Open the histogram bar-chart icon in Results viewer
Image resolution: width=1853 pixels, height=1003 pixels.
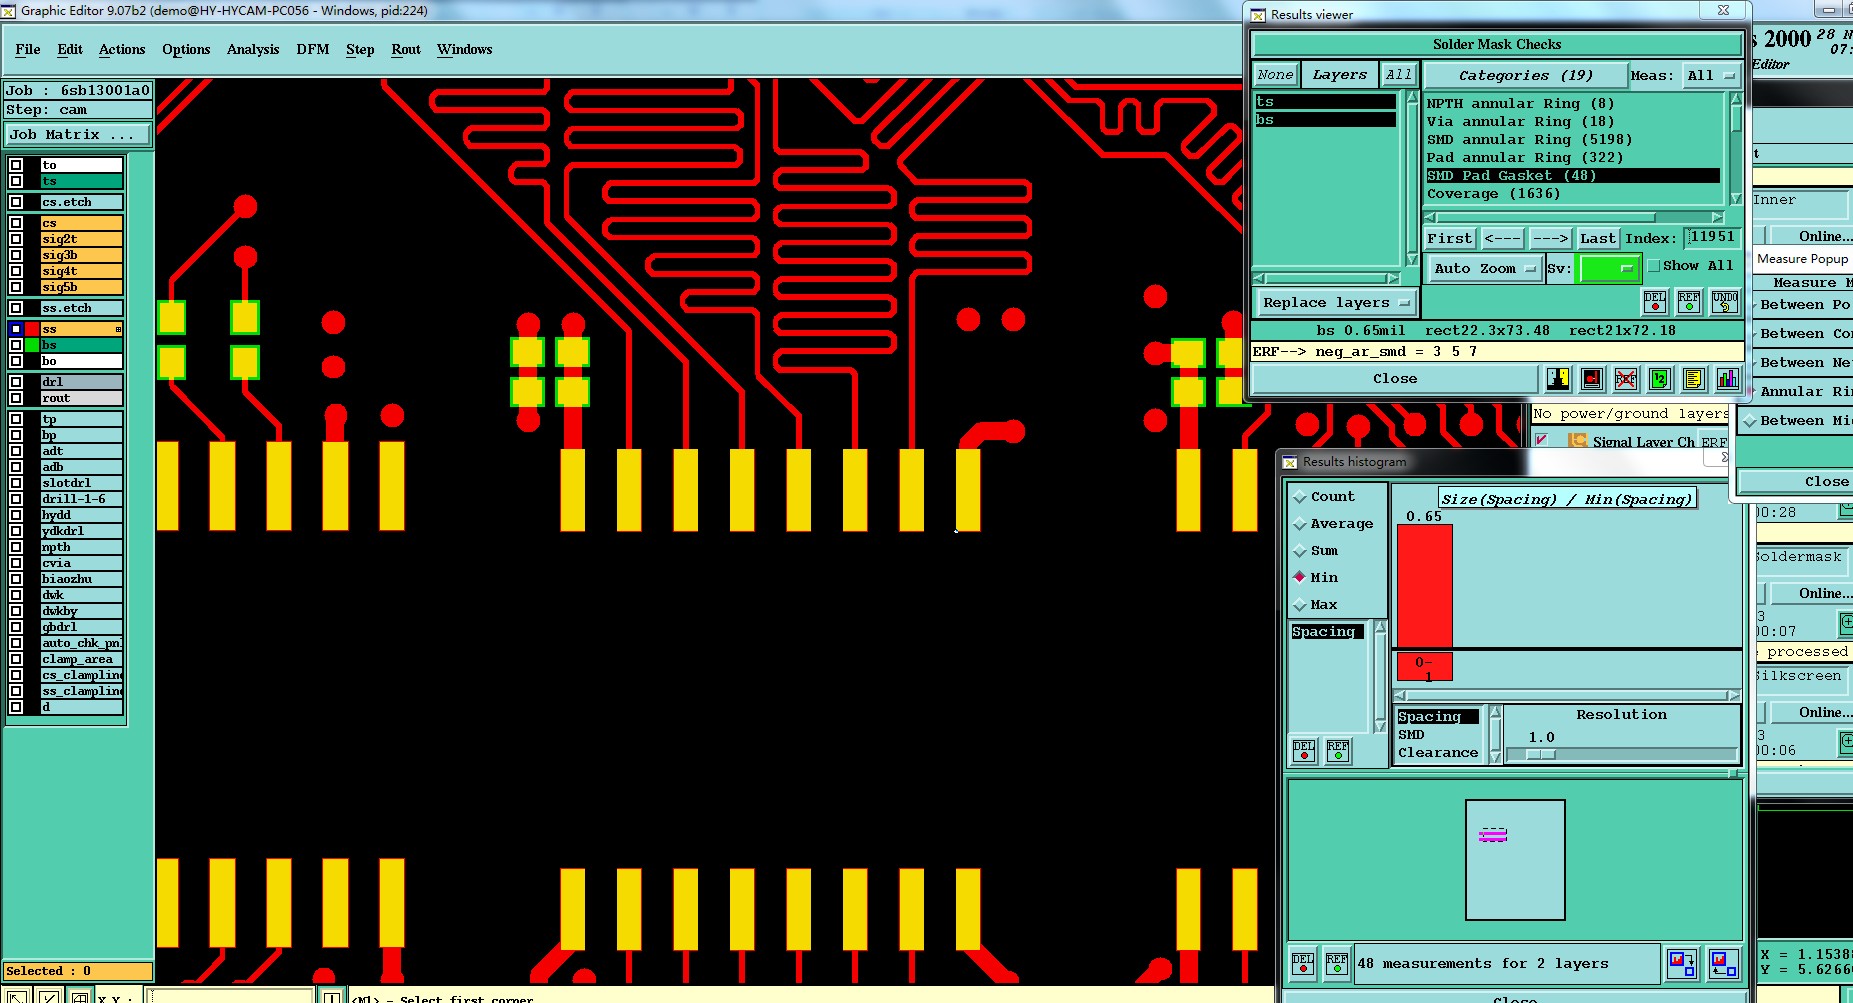click(x=1727, y=379)
